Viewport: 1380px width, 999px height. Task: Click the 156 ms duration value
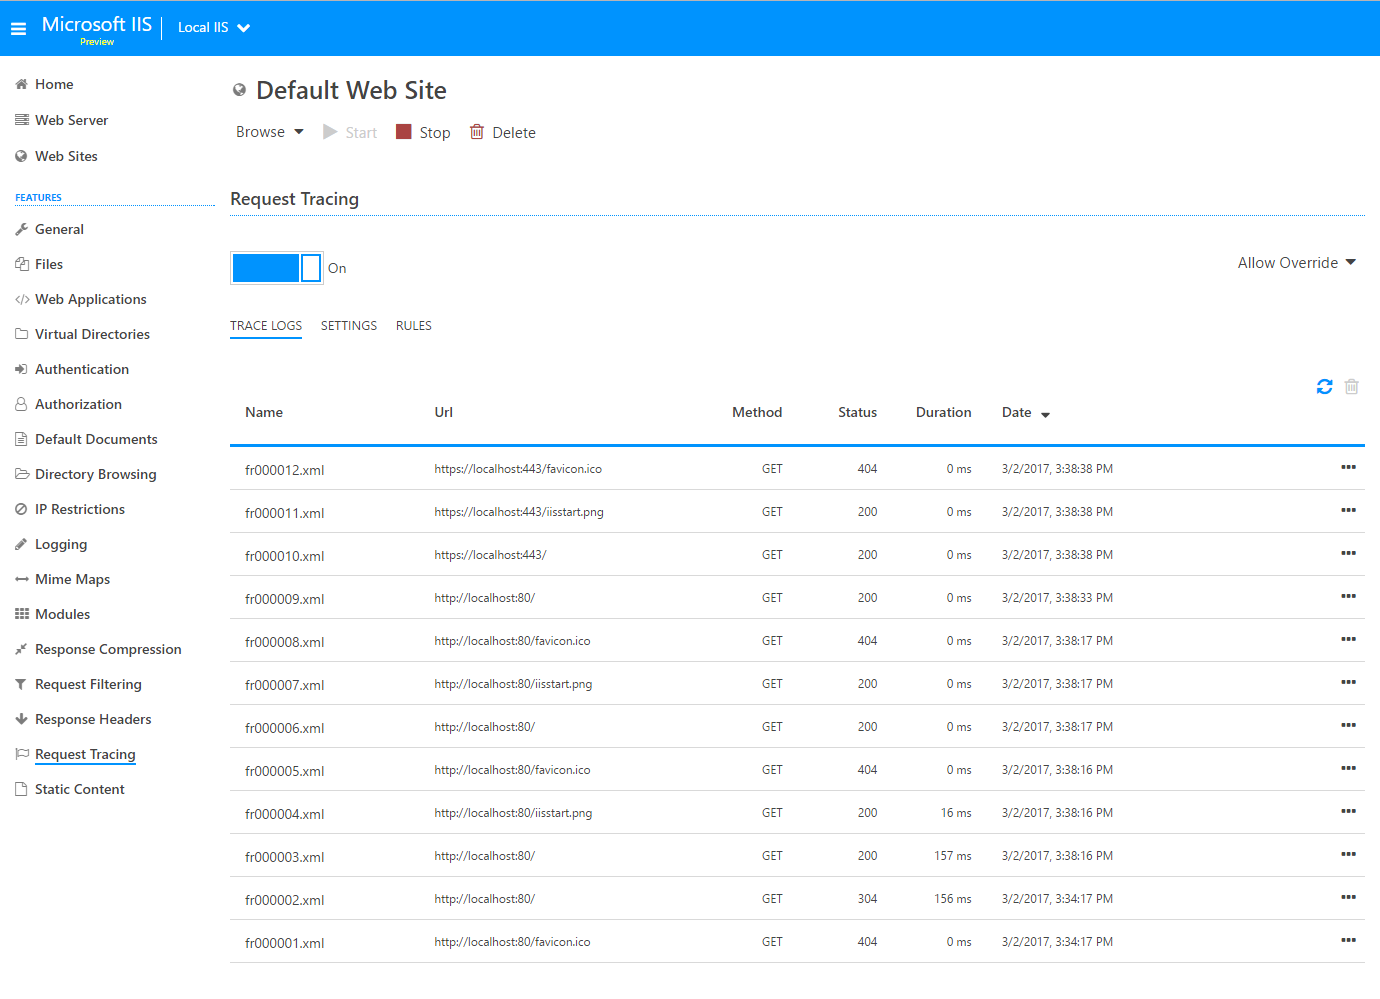tap(953, 899)
